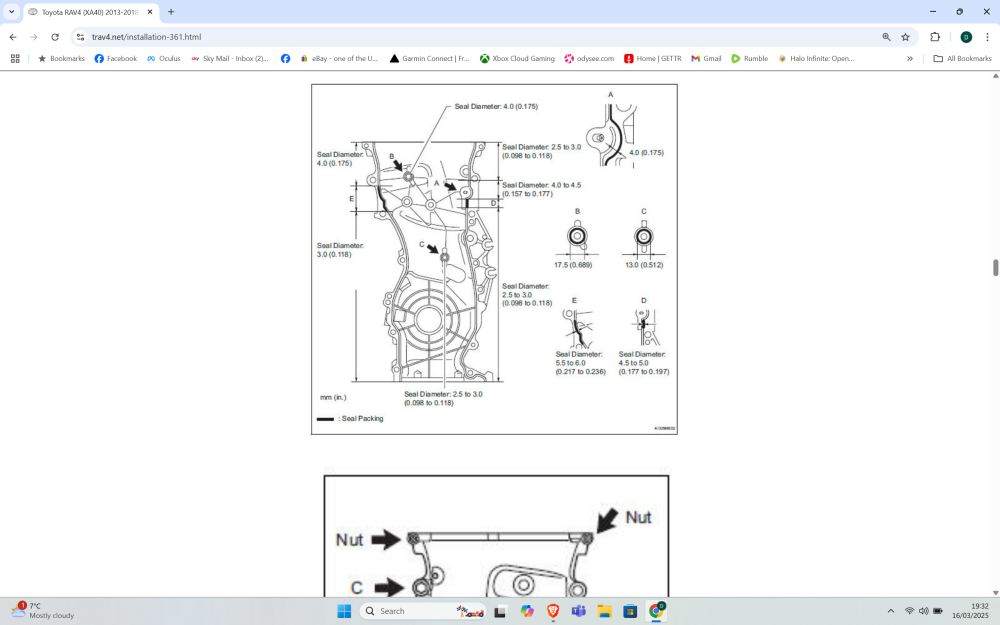Open Brave browser from the taskbar
Screen dimensions: 1000x625
pos(553,611)
